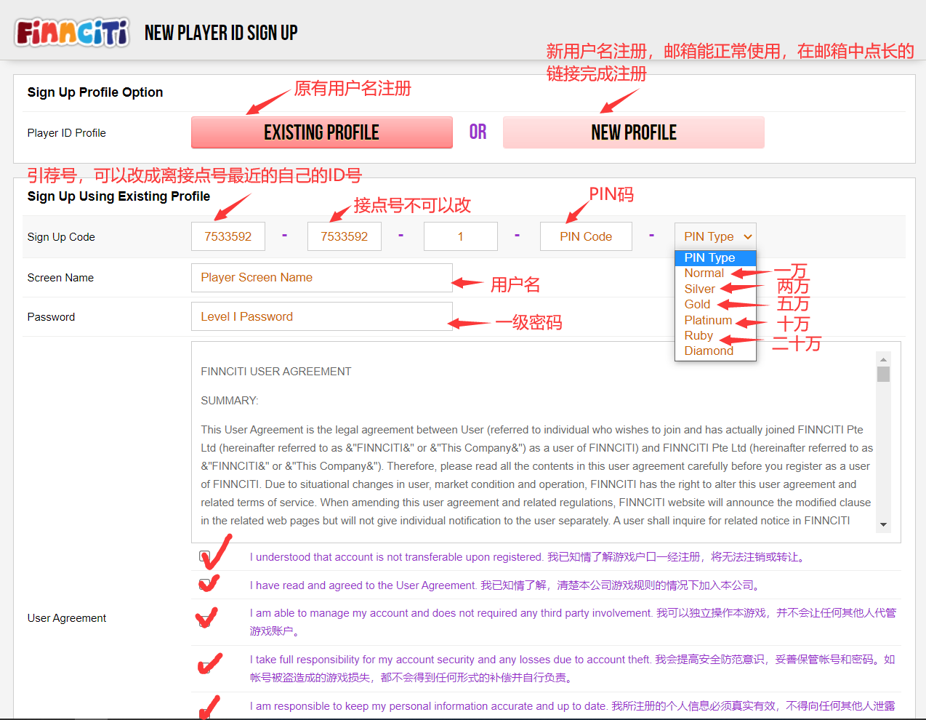This screenshot has height=720, width=926.
Task: Click the Finnciti logo
Action: (x=71, y=32)
